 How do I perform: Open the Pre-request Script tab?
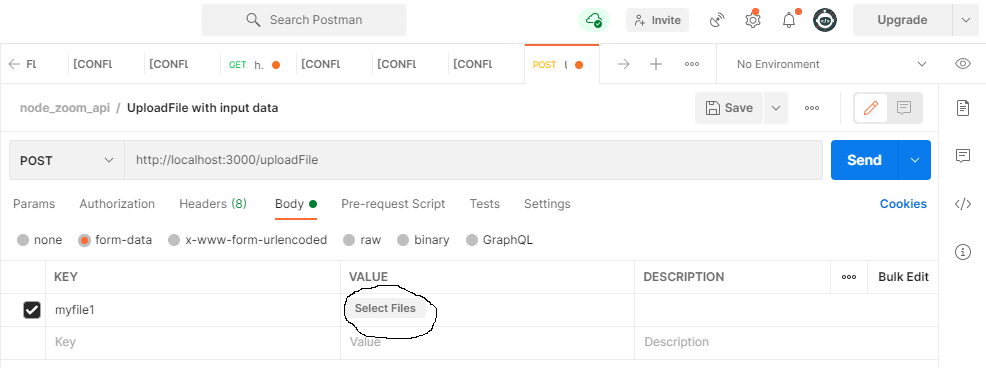pos(393,204)
